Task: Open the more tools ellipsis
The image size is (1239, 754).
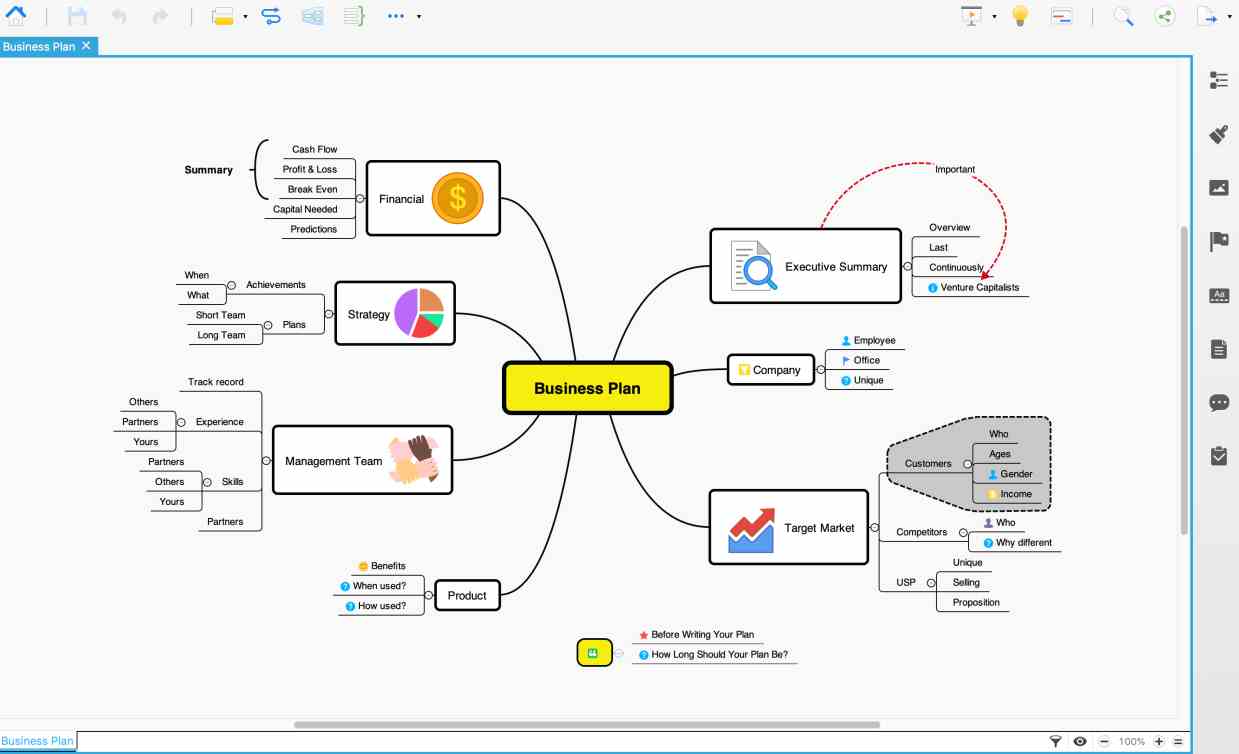Action: click(395, 16)
